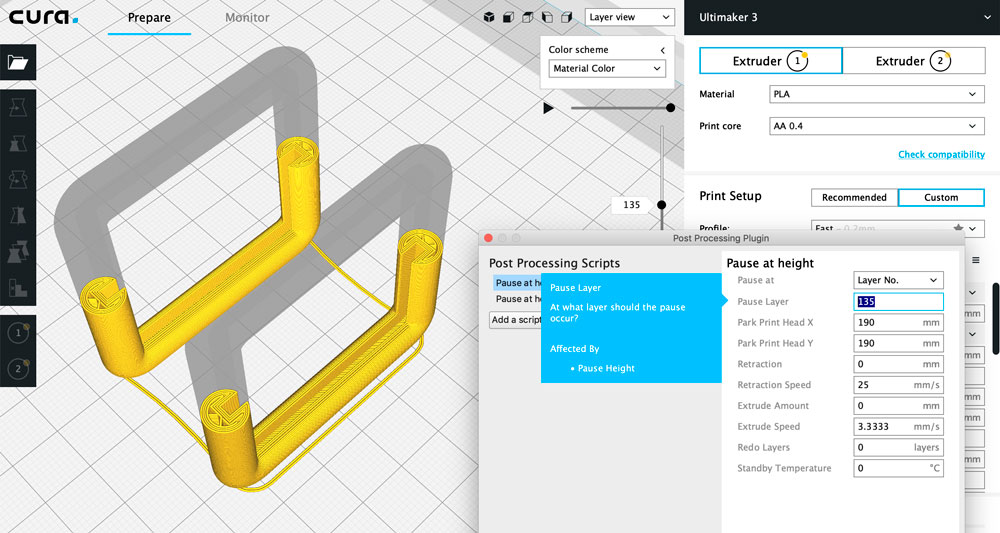
Task: Click the Park Print Head X field
Action: coord(898,323)
